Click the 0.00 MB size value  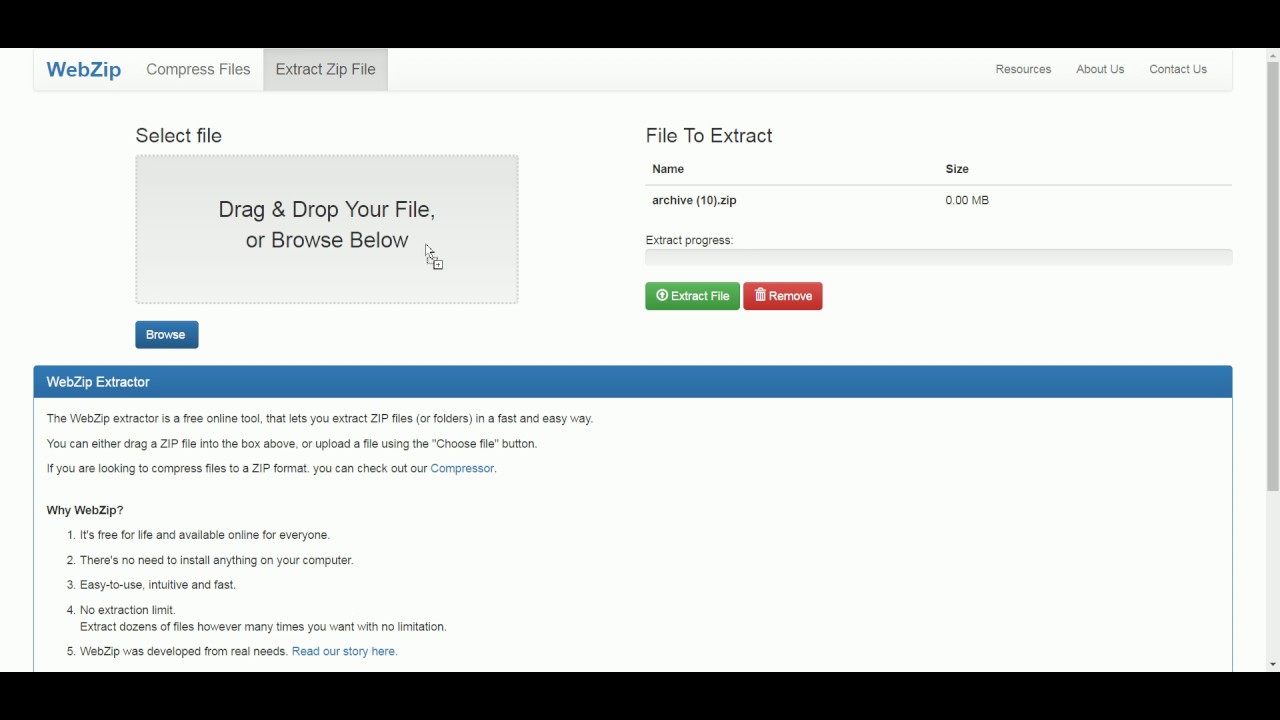pos(967,200)
